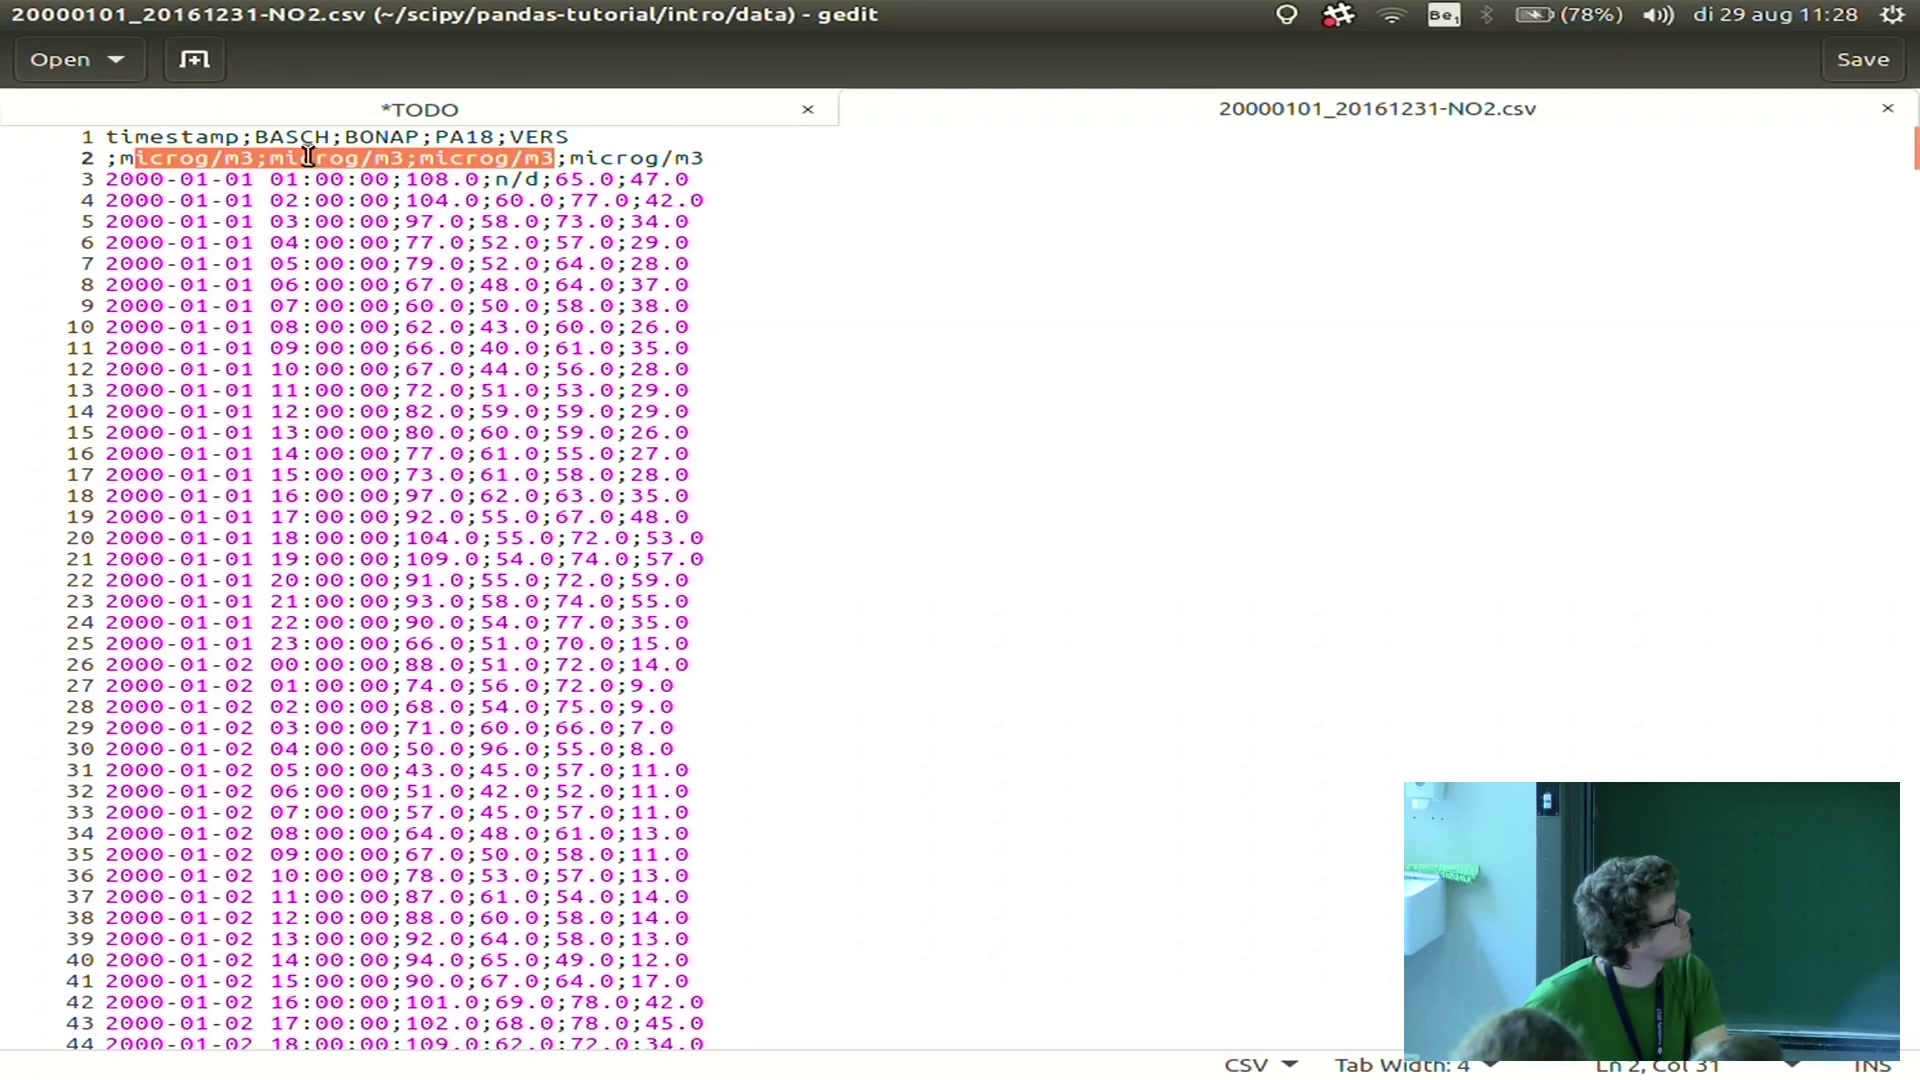Click the row for 2000-01-01 12:00:00
Viewport: 1920px width, 1080px height.
pos(397,411)
